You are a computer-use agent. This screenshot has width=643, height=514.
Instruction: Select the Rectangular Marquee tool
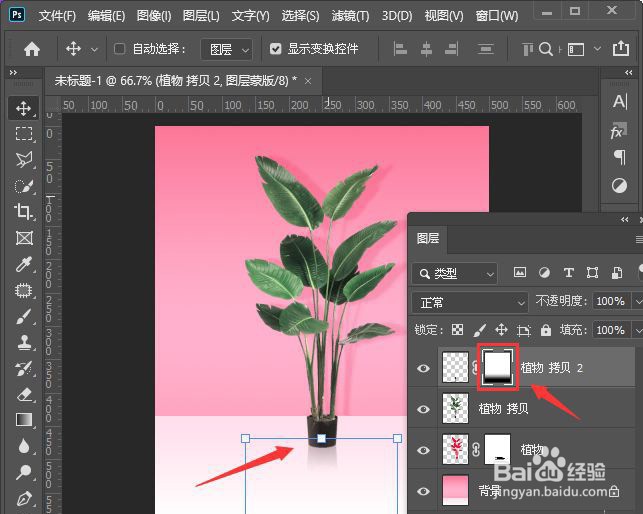click(x=23, y=134)
